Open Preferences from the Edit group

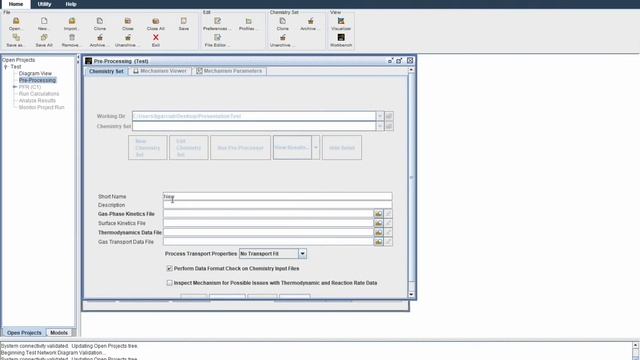pos(217,21)
